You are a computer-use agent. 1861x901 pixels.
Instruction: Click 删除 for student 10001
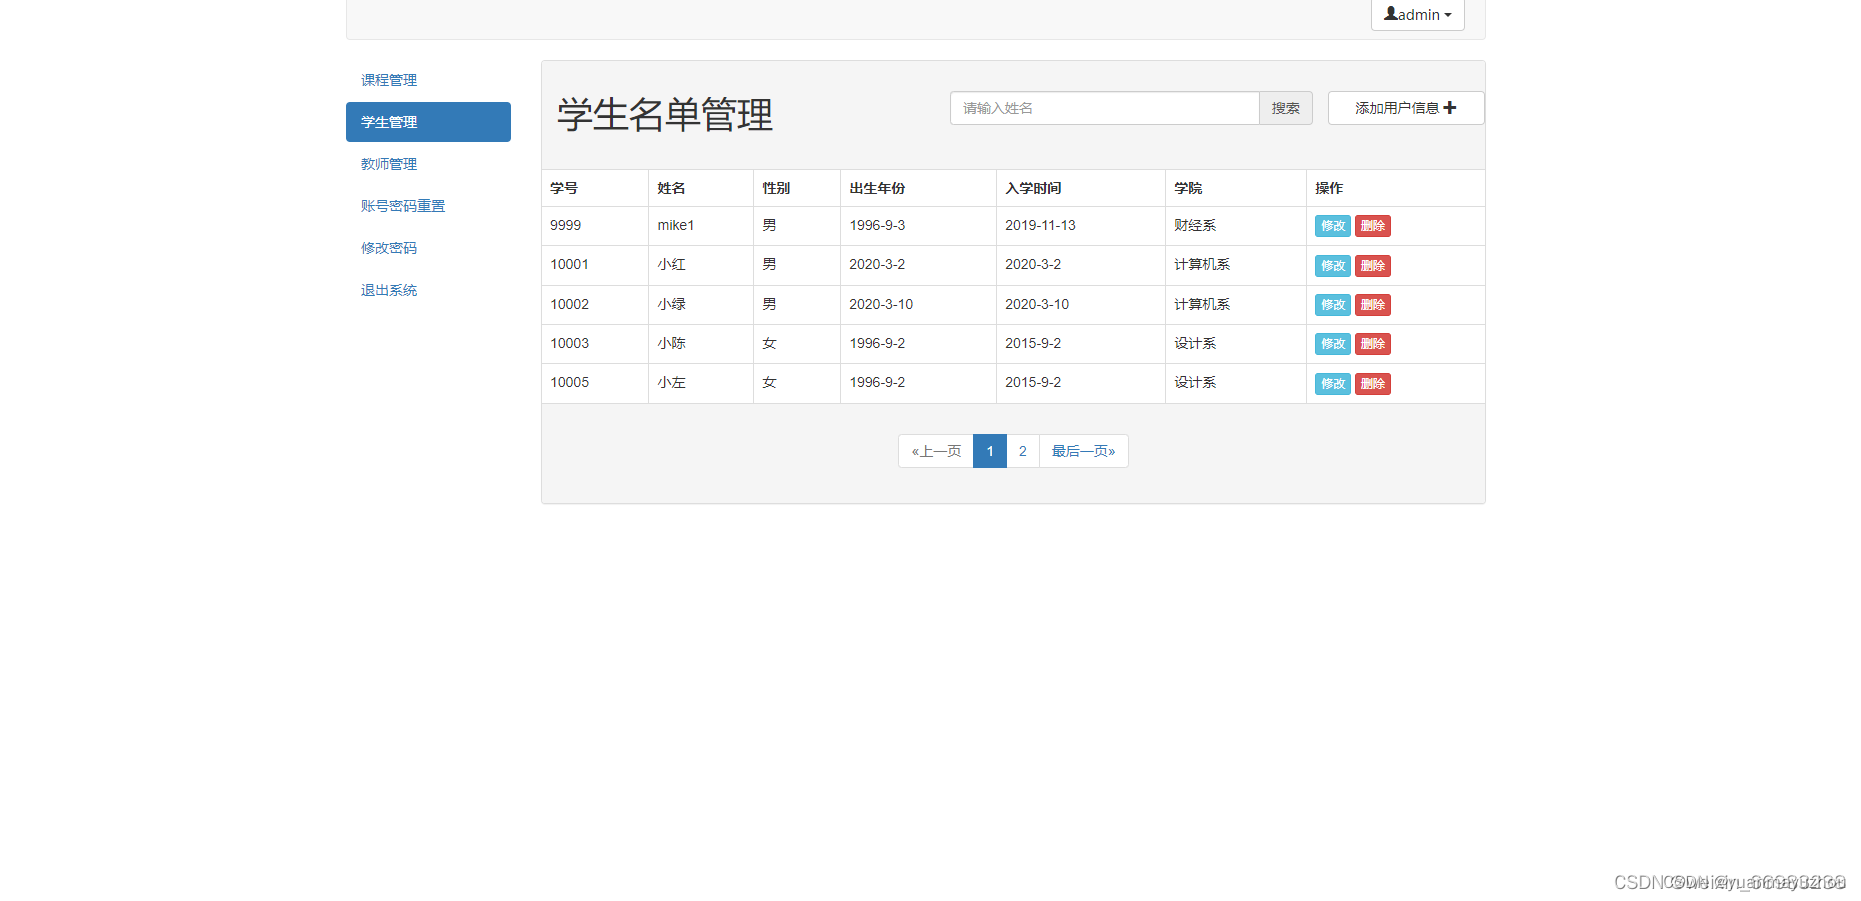[x=1373, y=266]
